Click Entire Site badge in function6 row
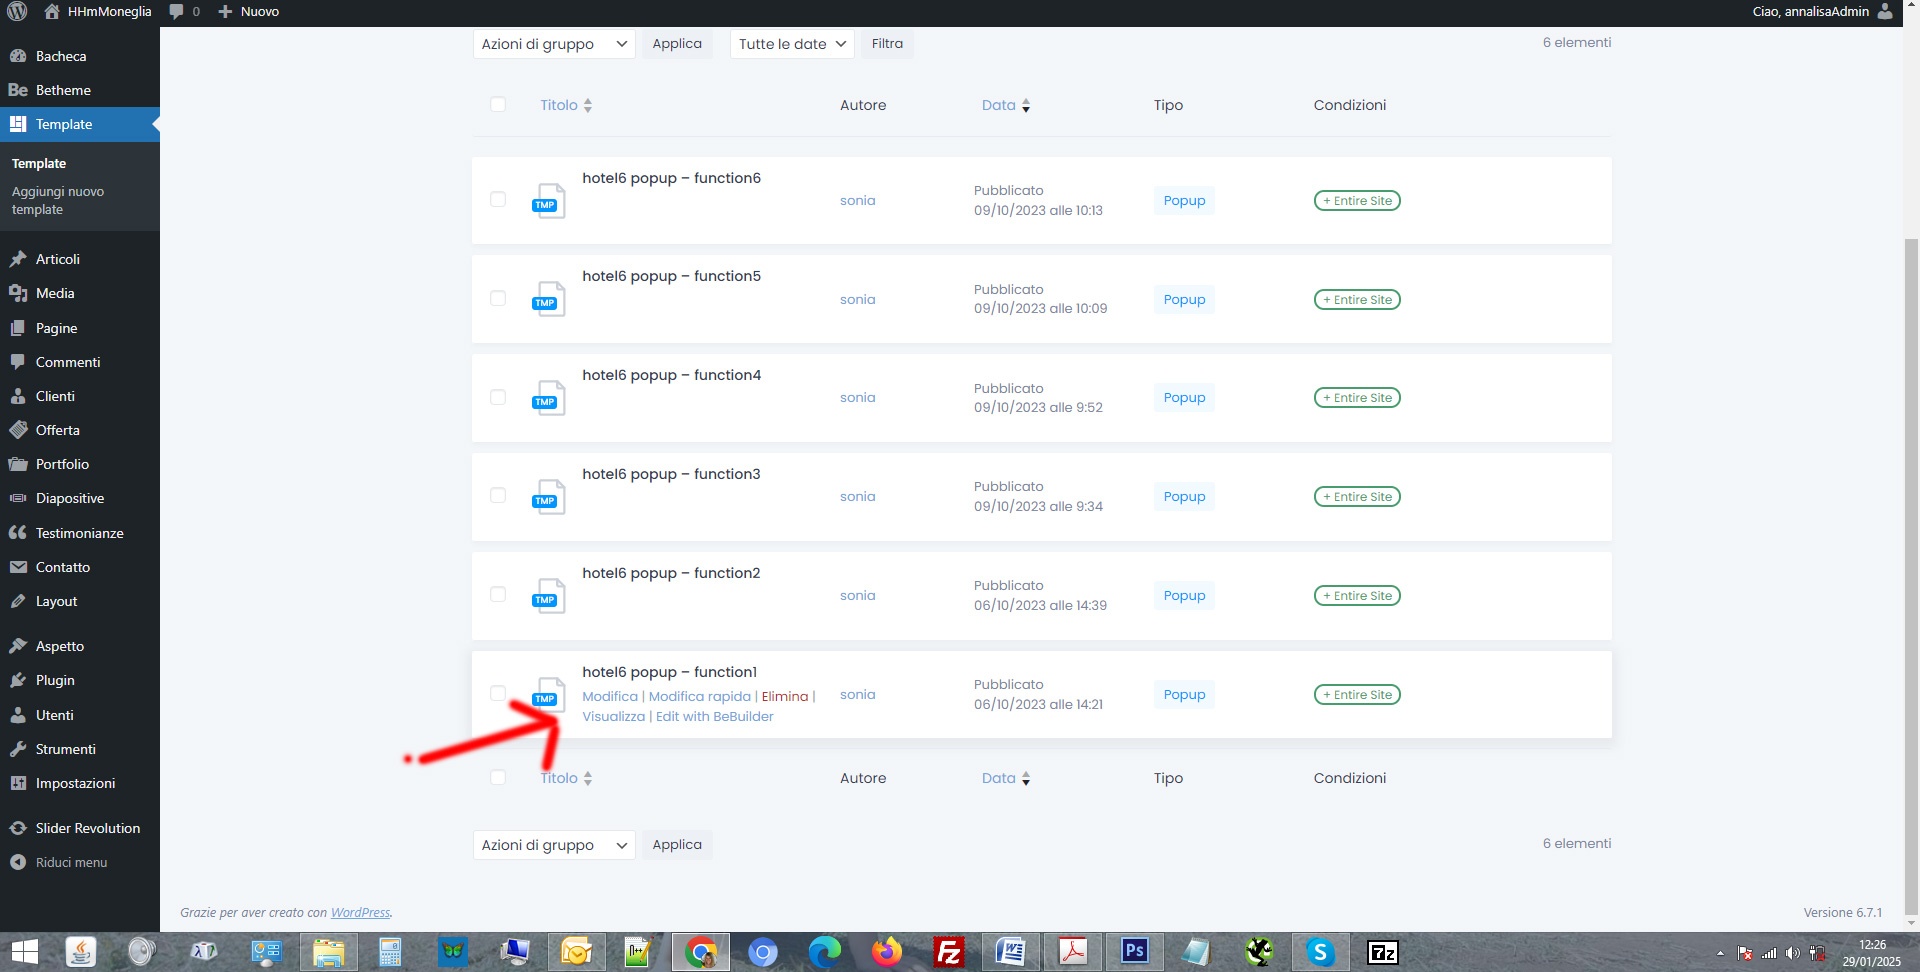Viewport: 1920px width, 972px height. click(1357, 200)
